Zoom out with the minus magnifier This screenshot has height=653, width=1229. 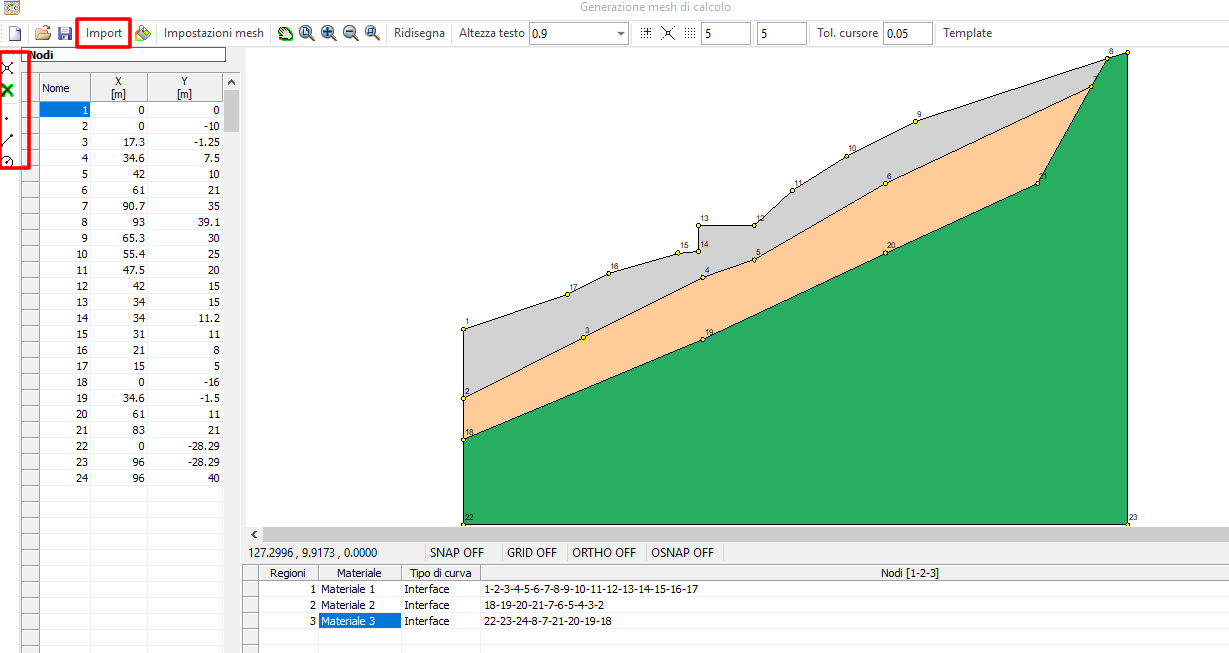tap(350, 33)
